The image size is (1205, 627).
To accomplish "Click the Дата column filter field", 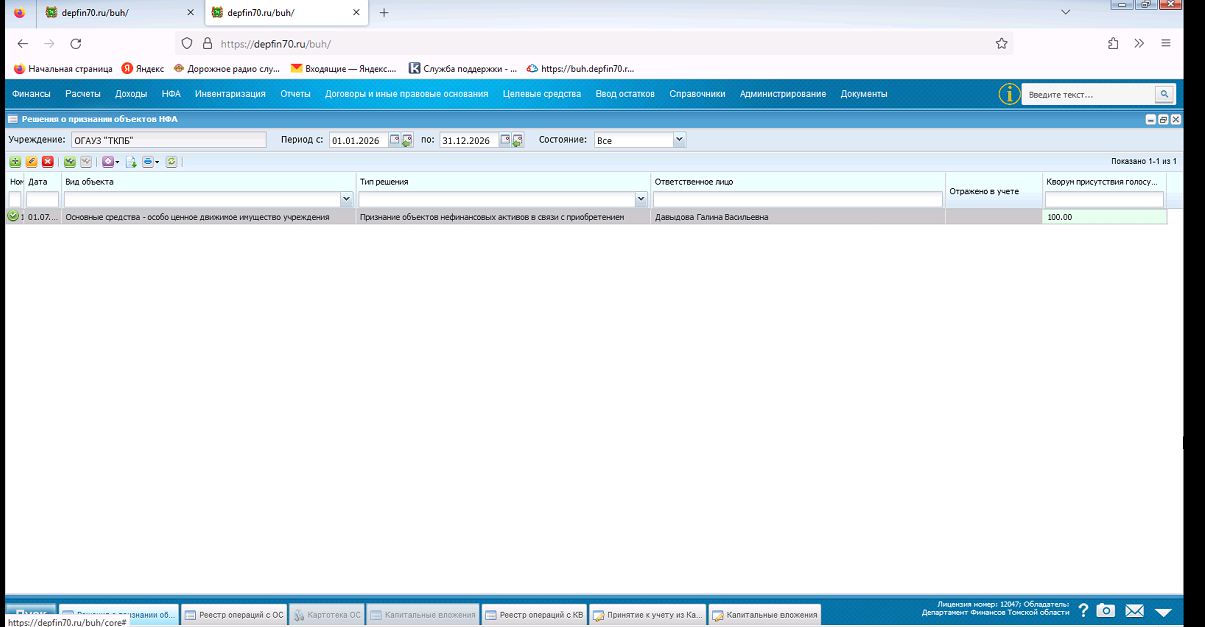I will point(42,200).
